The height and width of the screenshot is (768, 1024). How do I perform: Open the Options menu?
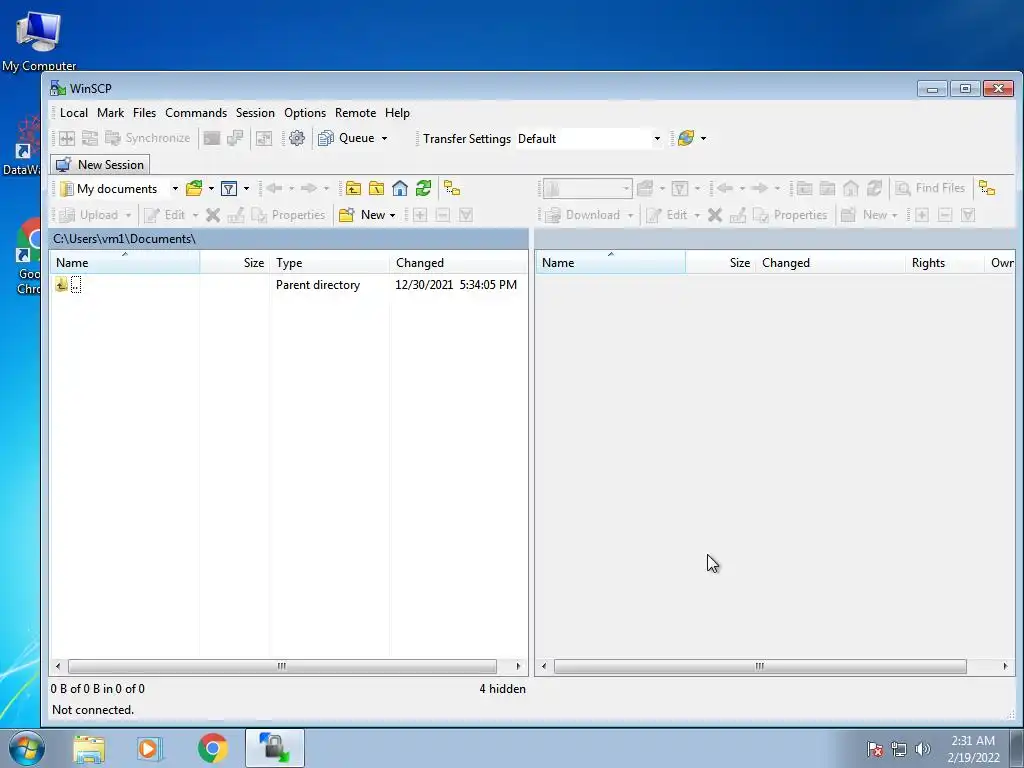coord(305,112)
